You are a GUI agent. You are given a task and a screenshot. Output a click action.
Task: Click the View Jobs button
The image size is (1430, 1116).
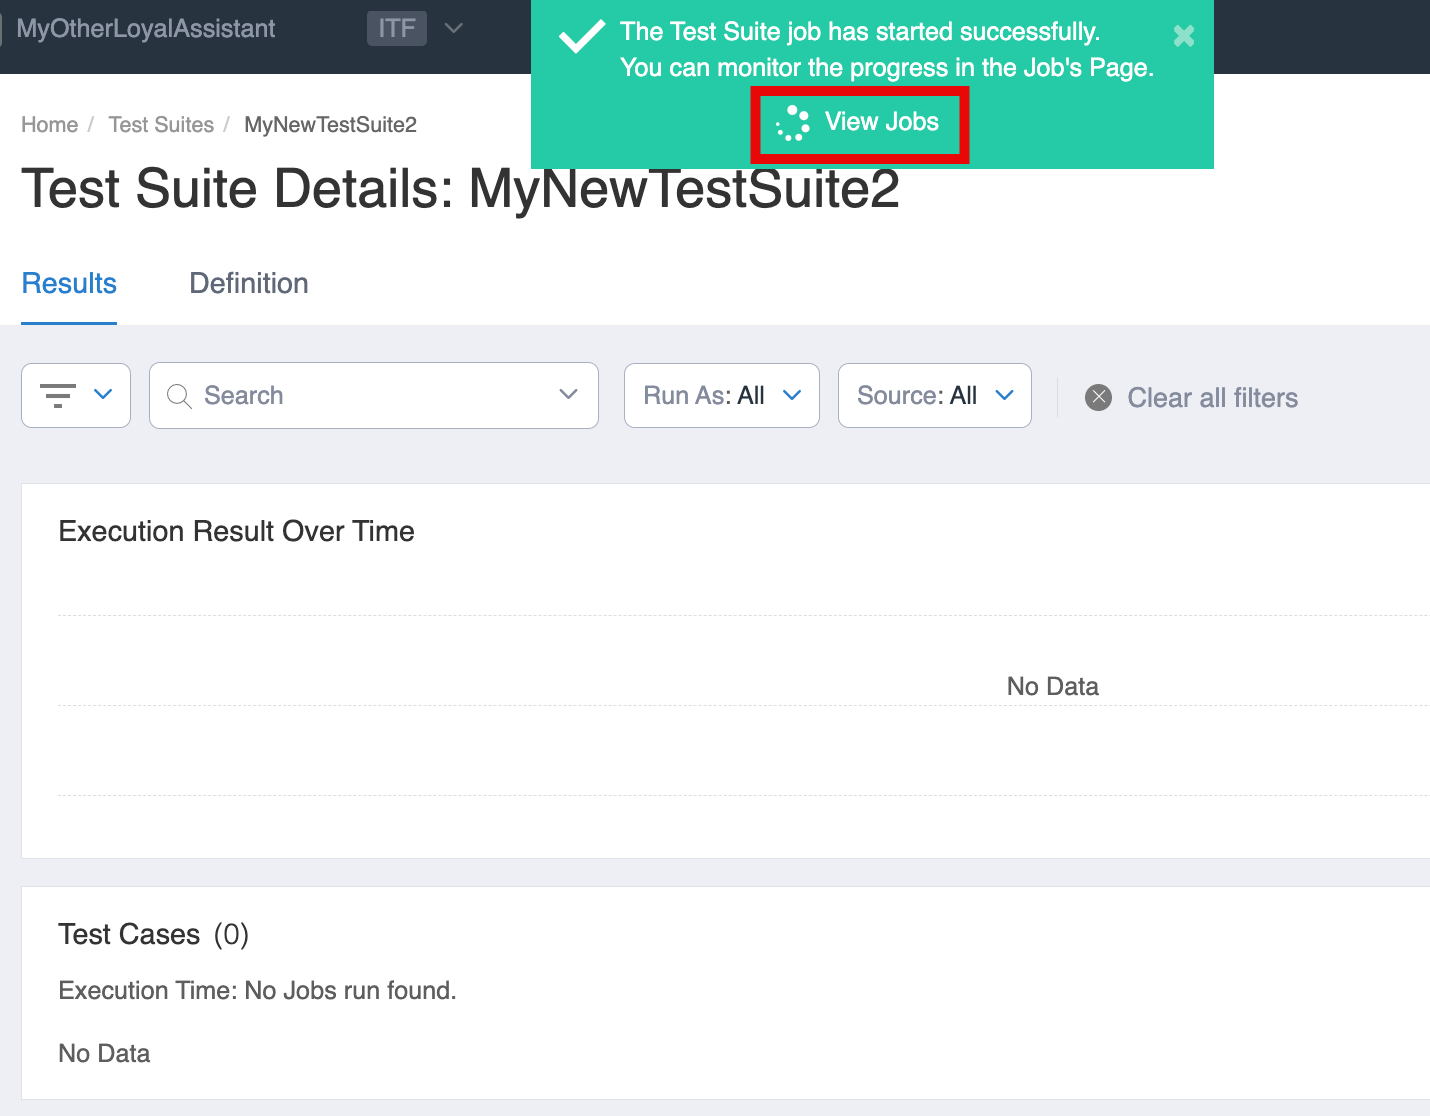click(x=880, y=122)
